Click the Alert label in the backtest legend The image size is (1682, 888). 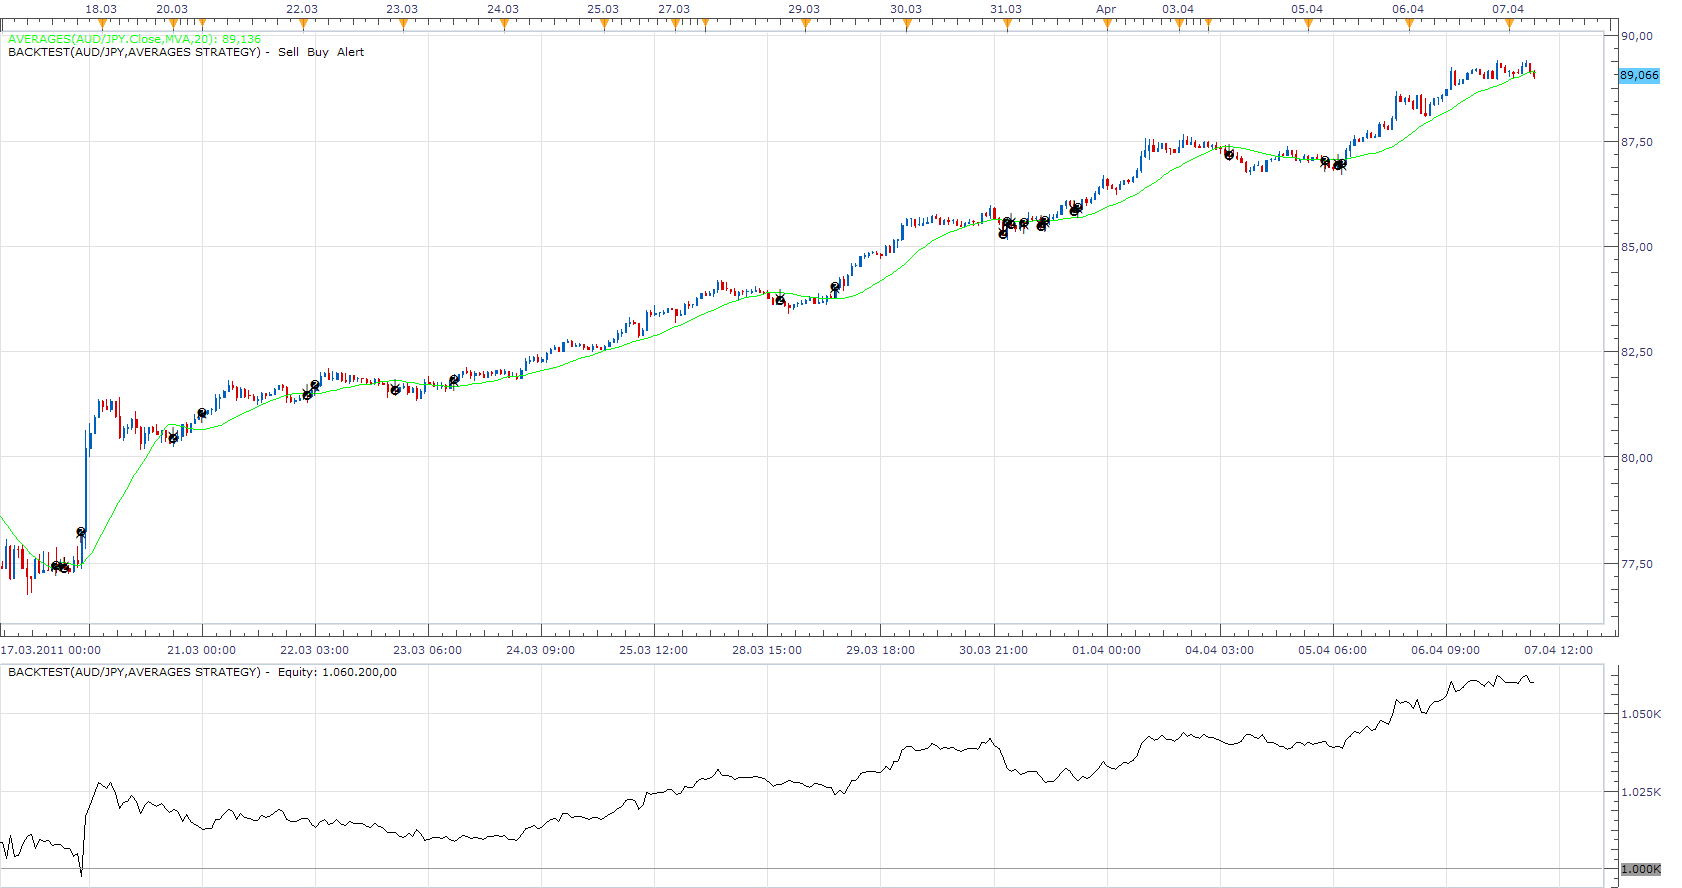[x=350, y=52]
